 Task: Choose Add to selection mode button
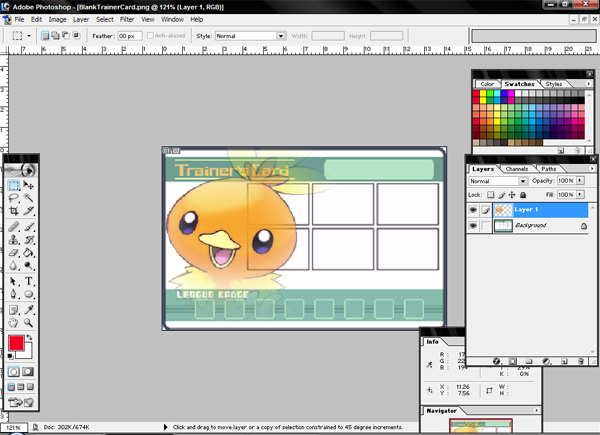coord(55,36)
